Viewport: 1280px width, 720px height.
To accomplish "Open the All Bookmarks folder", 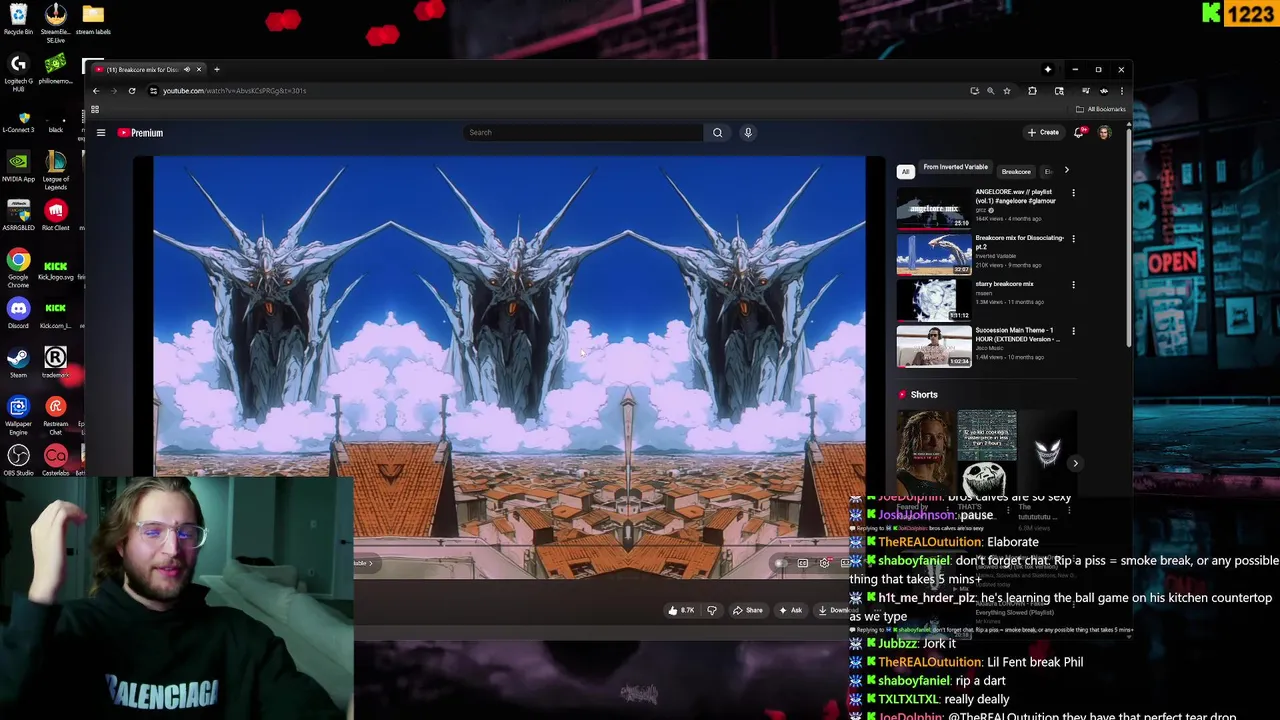I will (1101, 109).
